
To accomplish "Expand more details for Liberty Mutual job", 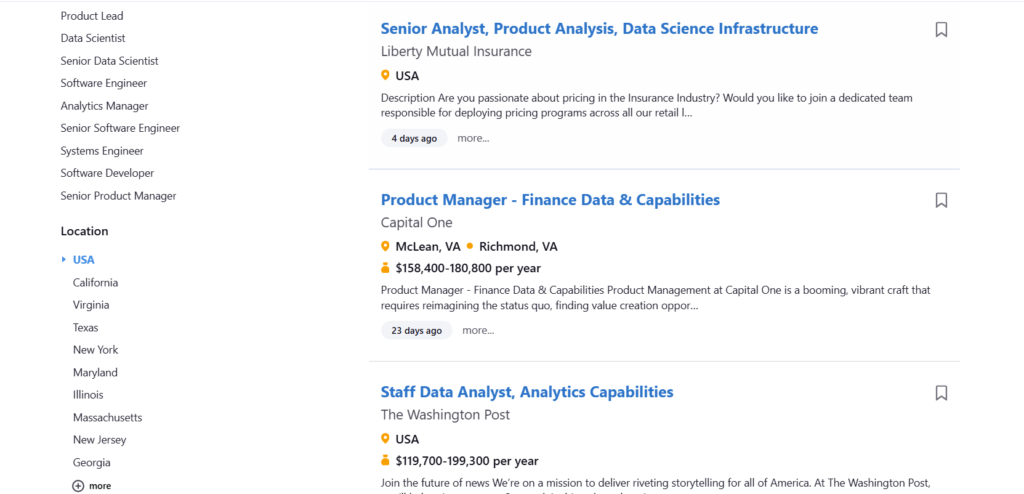I will click(x=473, y=138).
